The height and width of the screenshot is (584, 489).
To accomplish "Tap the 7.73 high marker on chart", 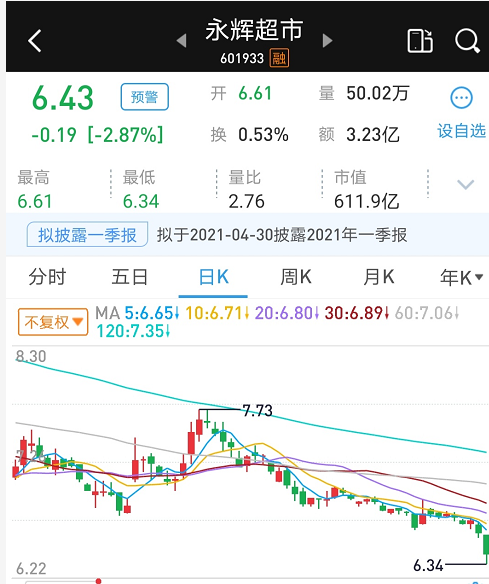I will point(258,411).
